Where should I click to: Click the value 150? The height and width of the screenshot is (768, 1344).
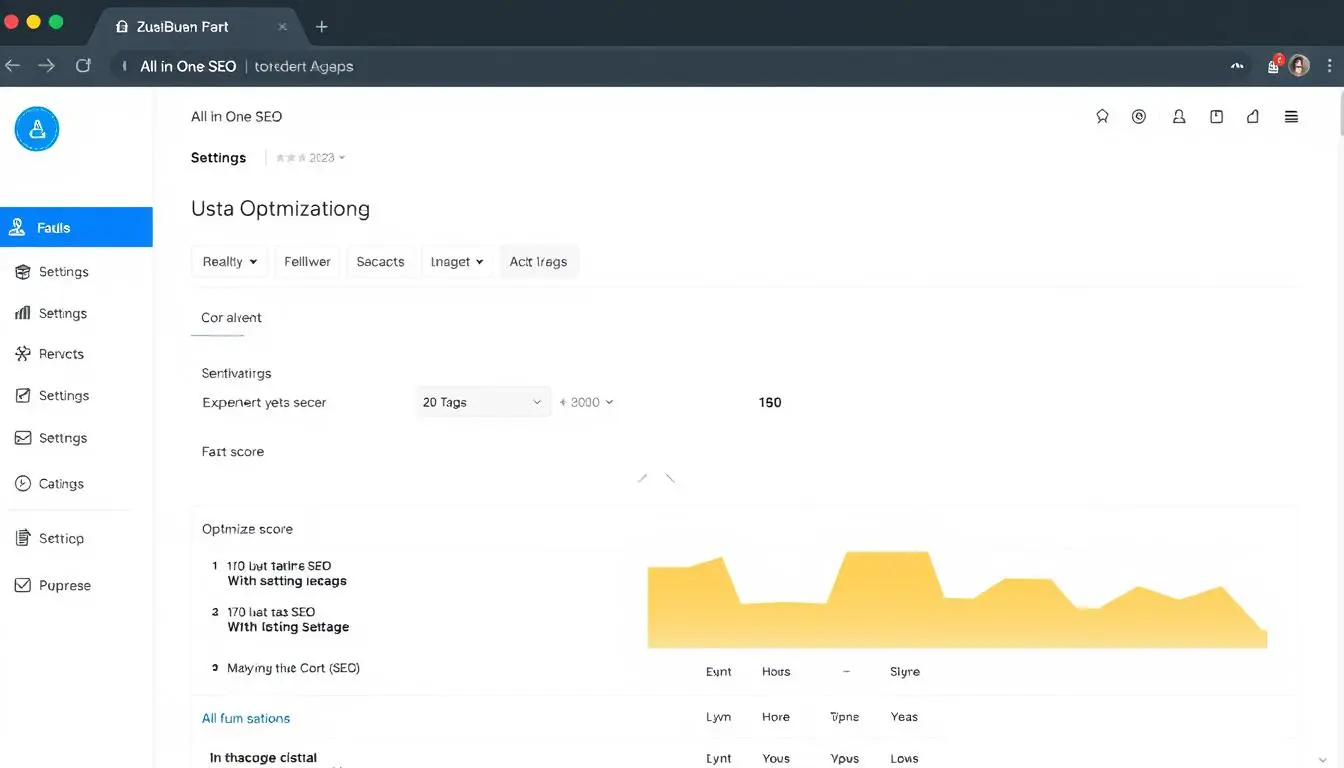click(770, 402)
